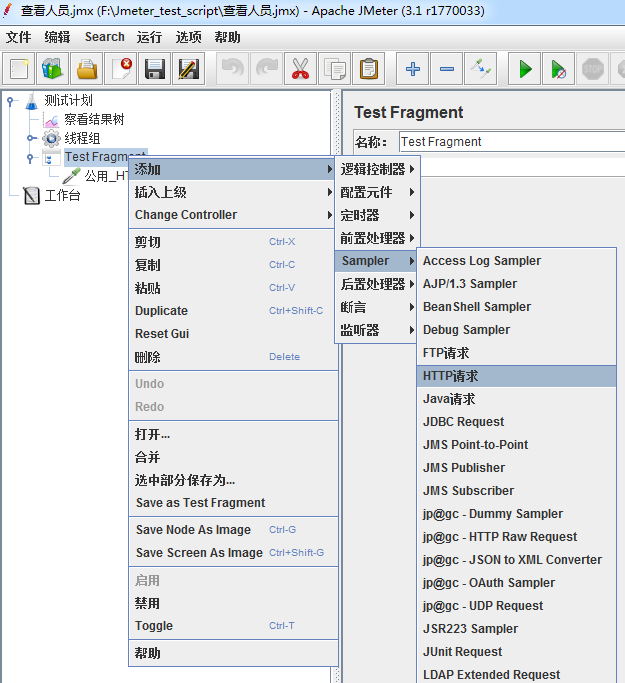The height and width of the screenshot is (683, 625).
Task: Click the Start no pauses icon
Action: coord(558,69)
